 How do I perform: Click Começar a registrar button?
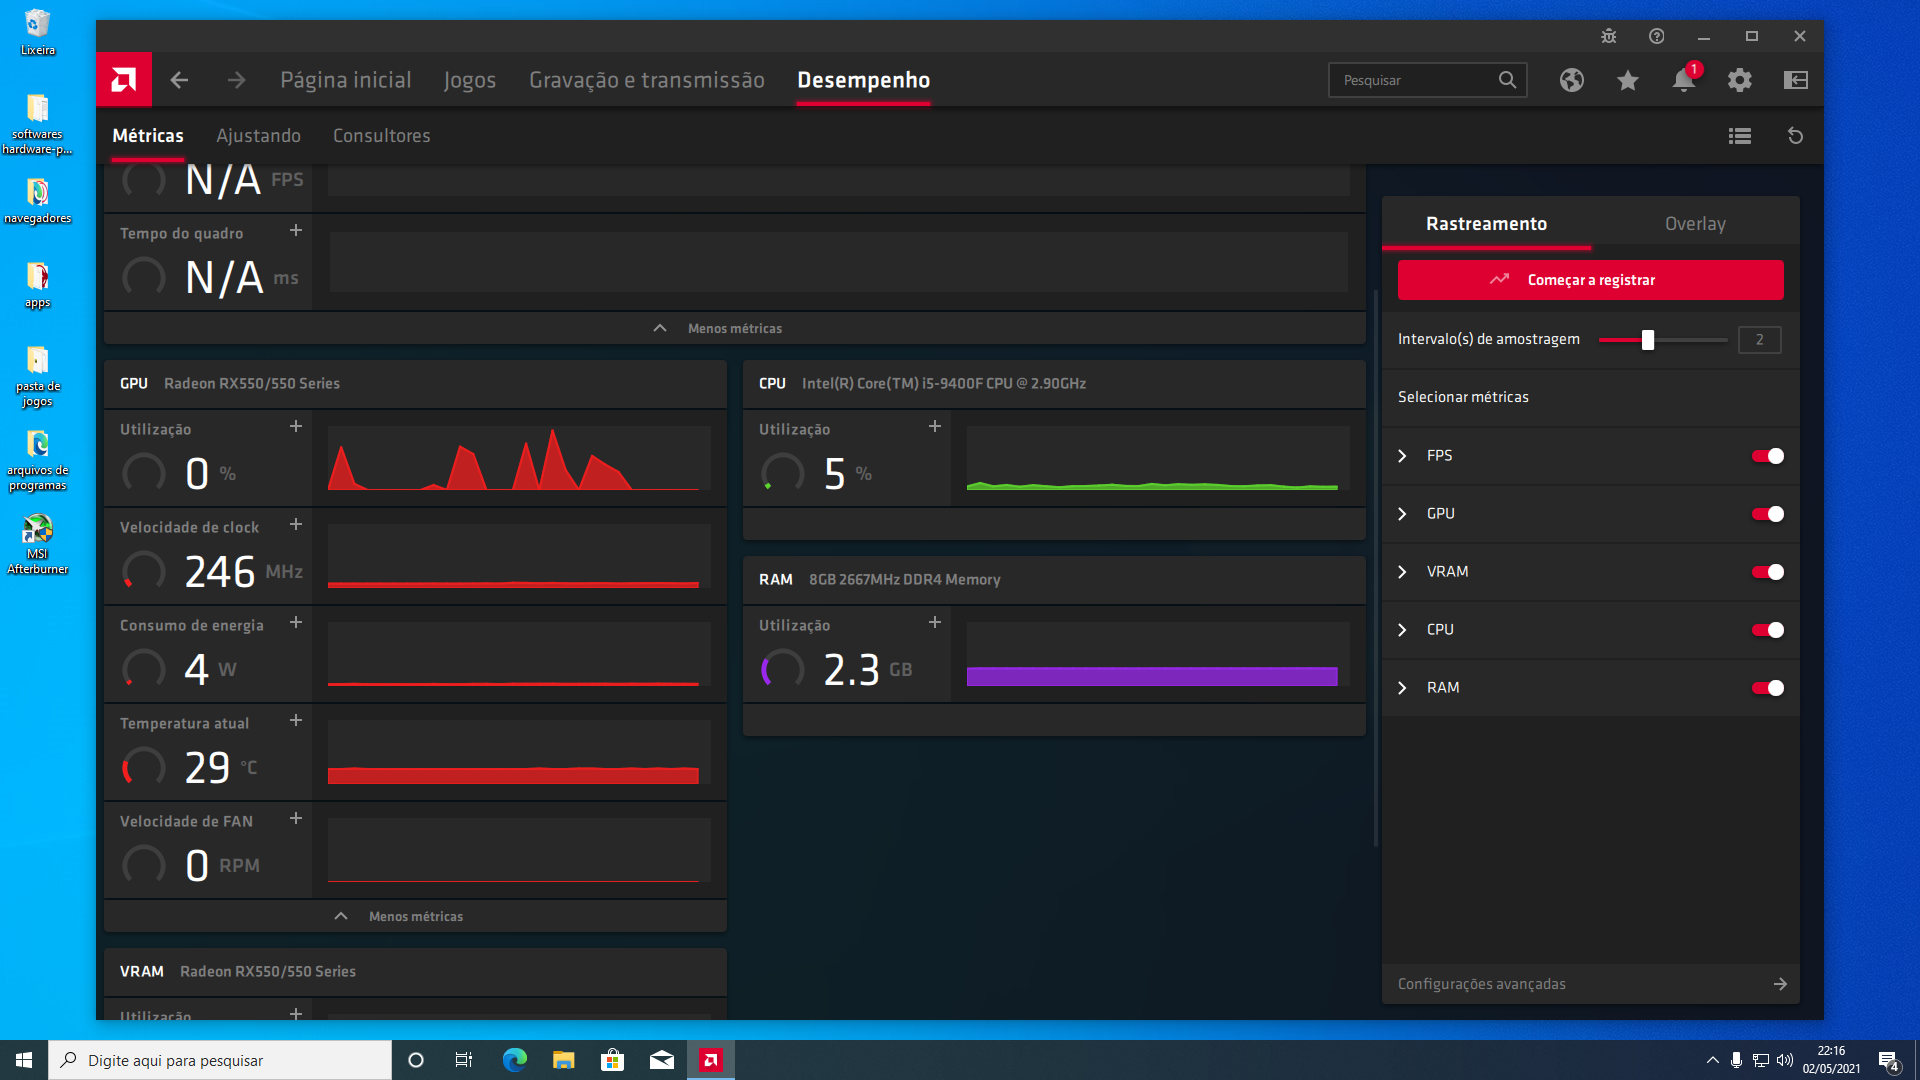1590,280
